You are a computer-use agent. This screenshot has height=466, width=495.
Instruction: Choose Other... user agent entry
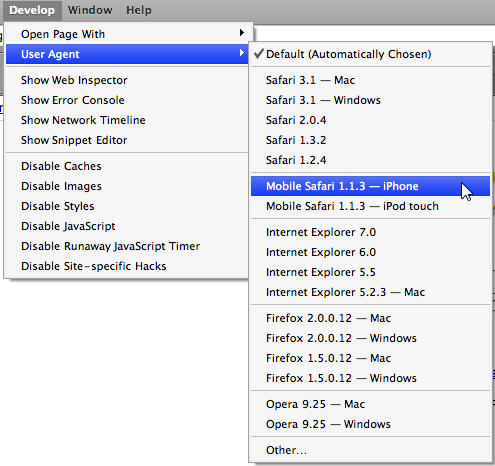click(370, 450)
